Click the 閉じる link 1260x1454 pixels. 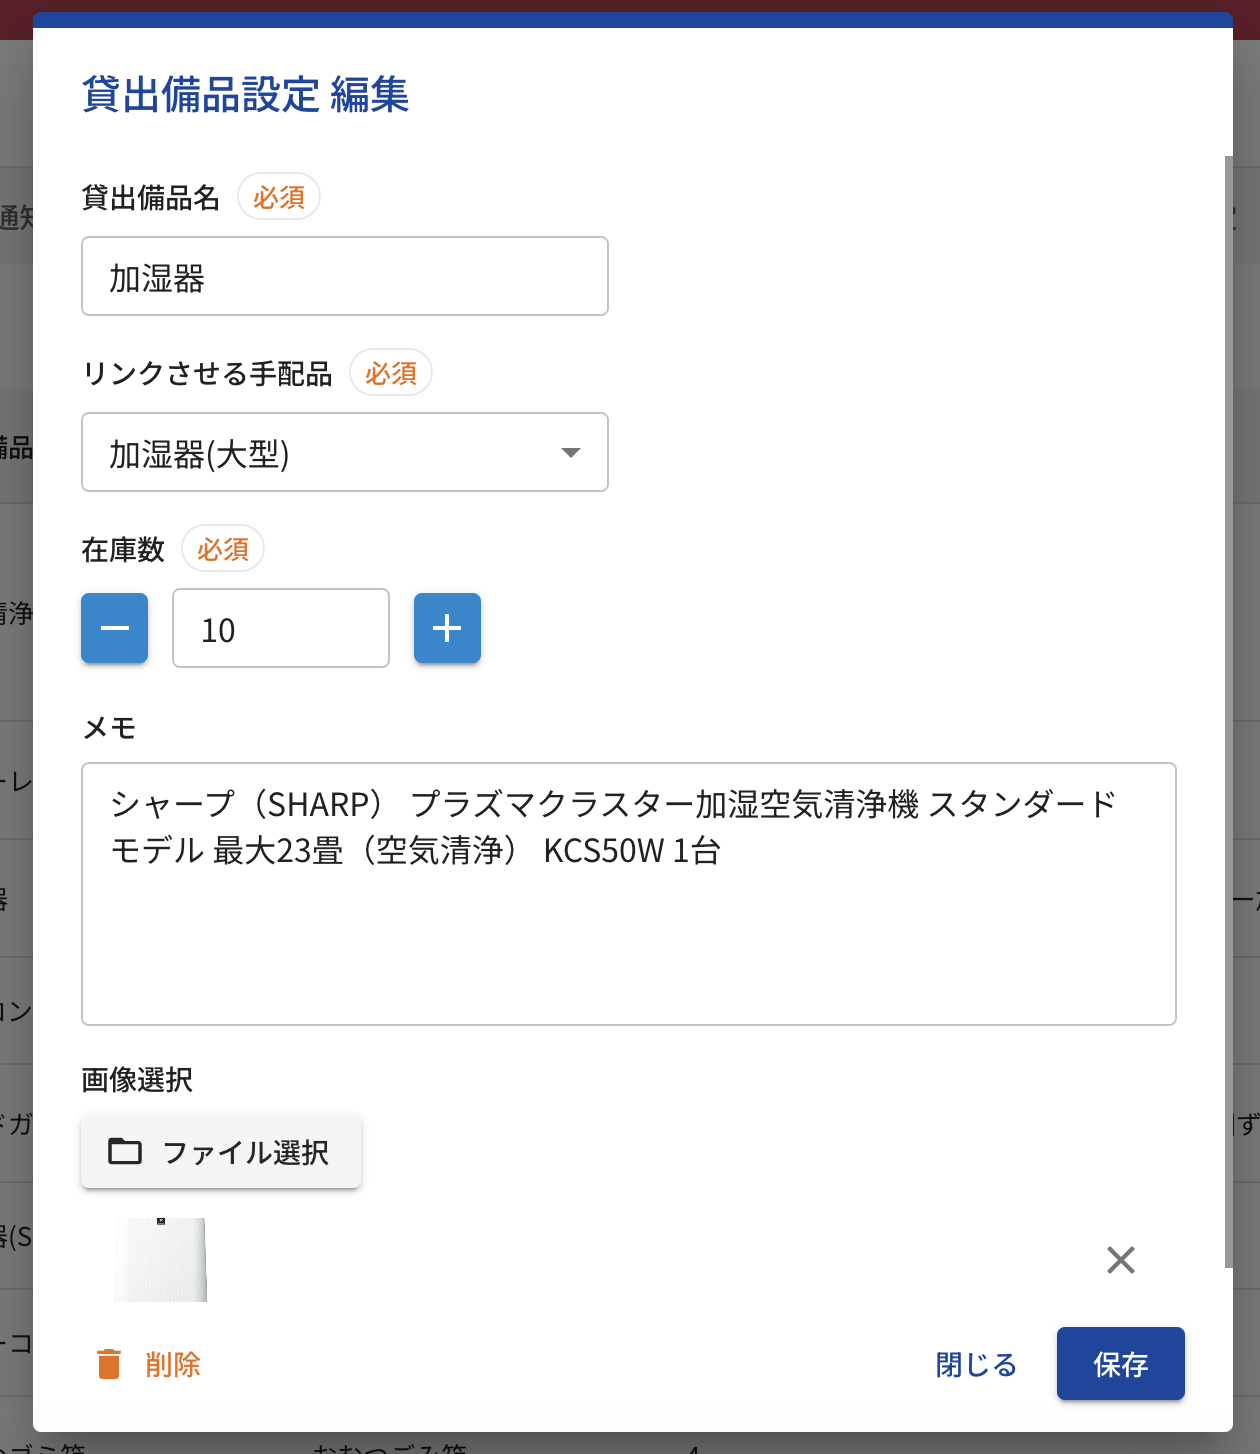tap(976, 1364)
